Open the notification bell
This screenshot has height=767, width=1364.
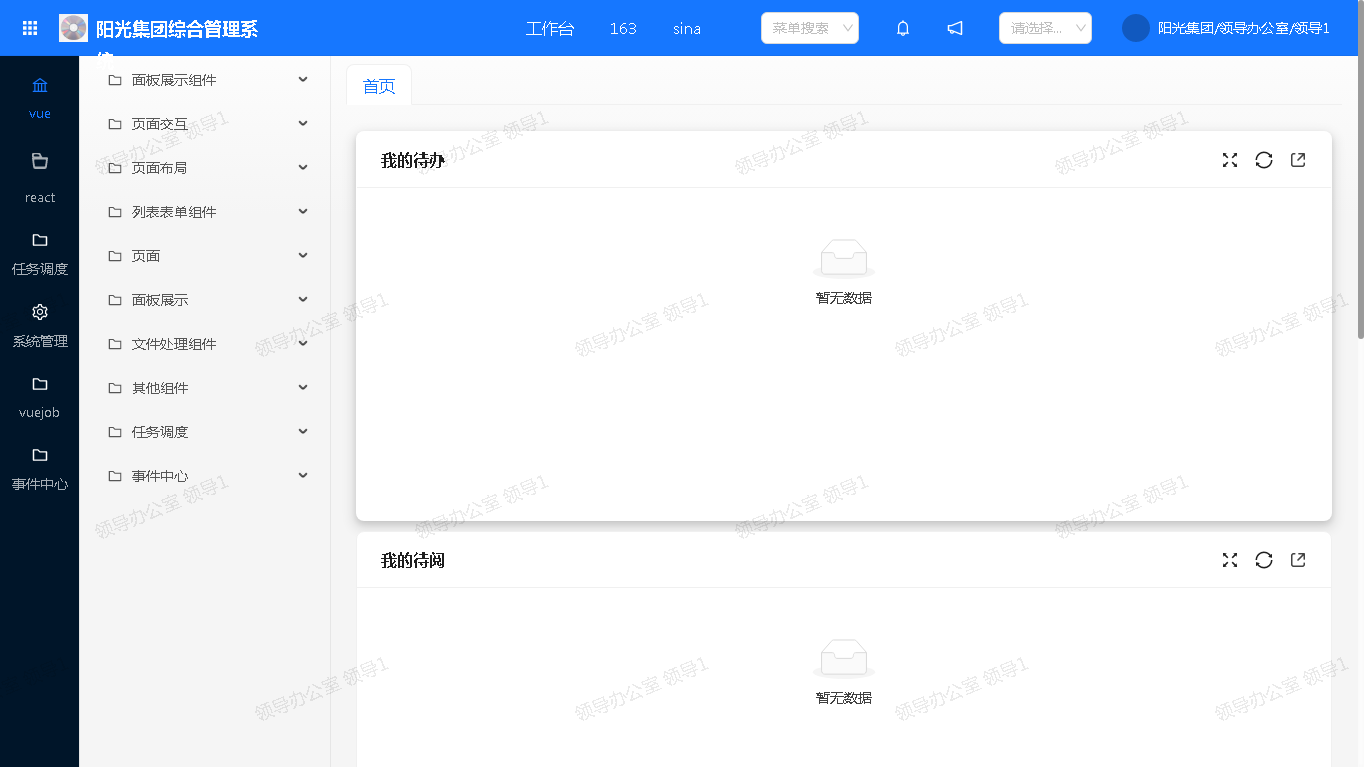tap(903, 28)
